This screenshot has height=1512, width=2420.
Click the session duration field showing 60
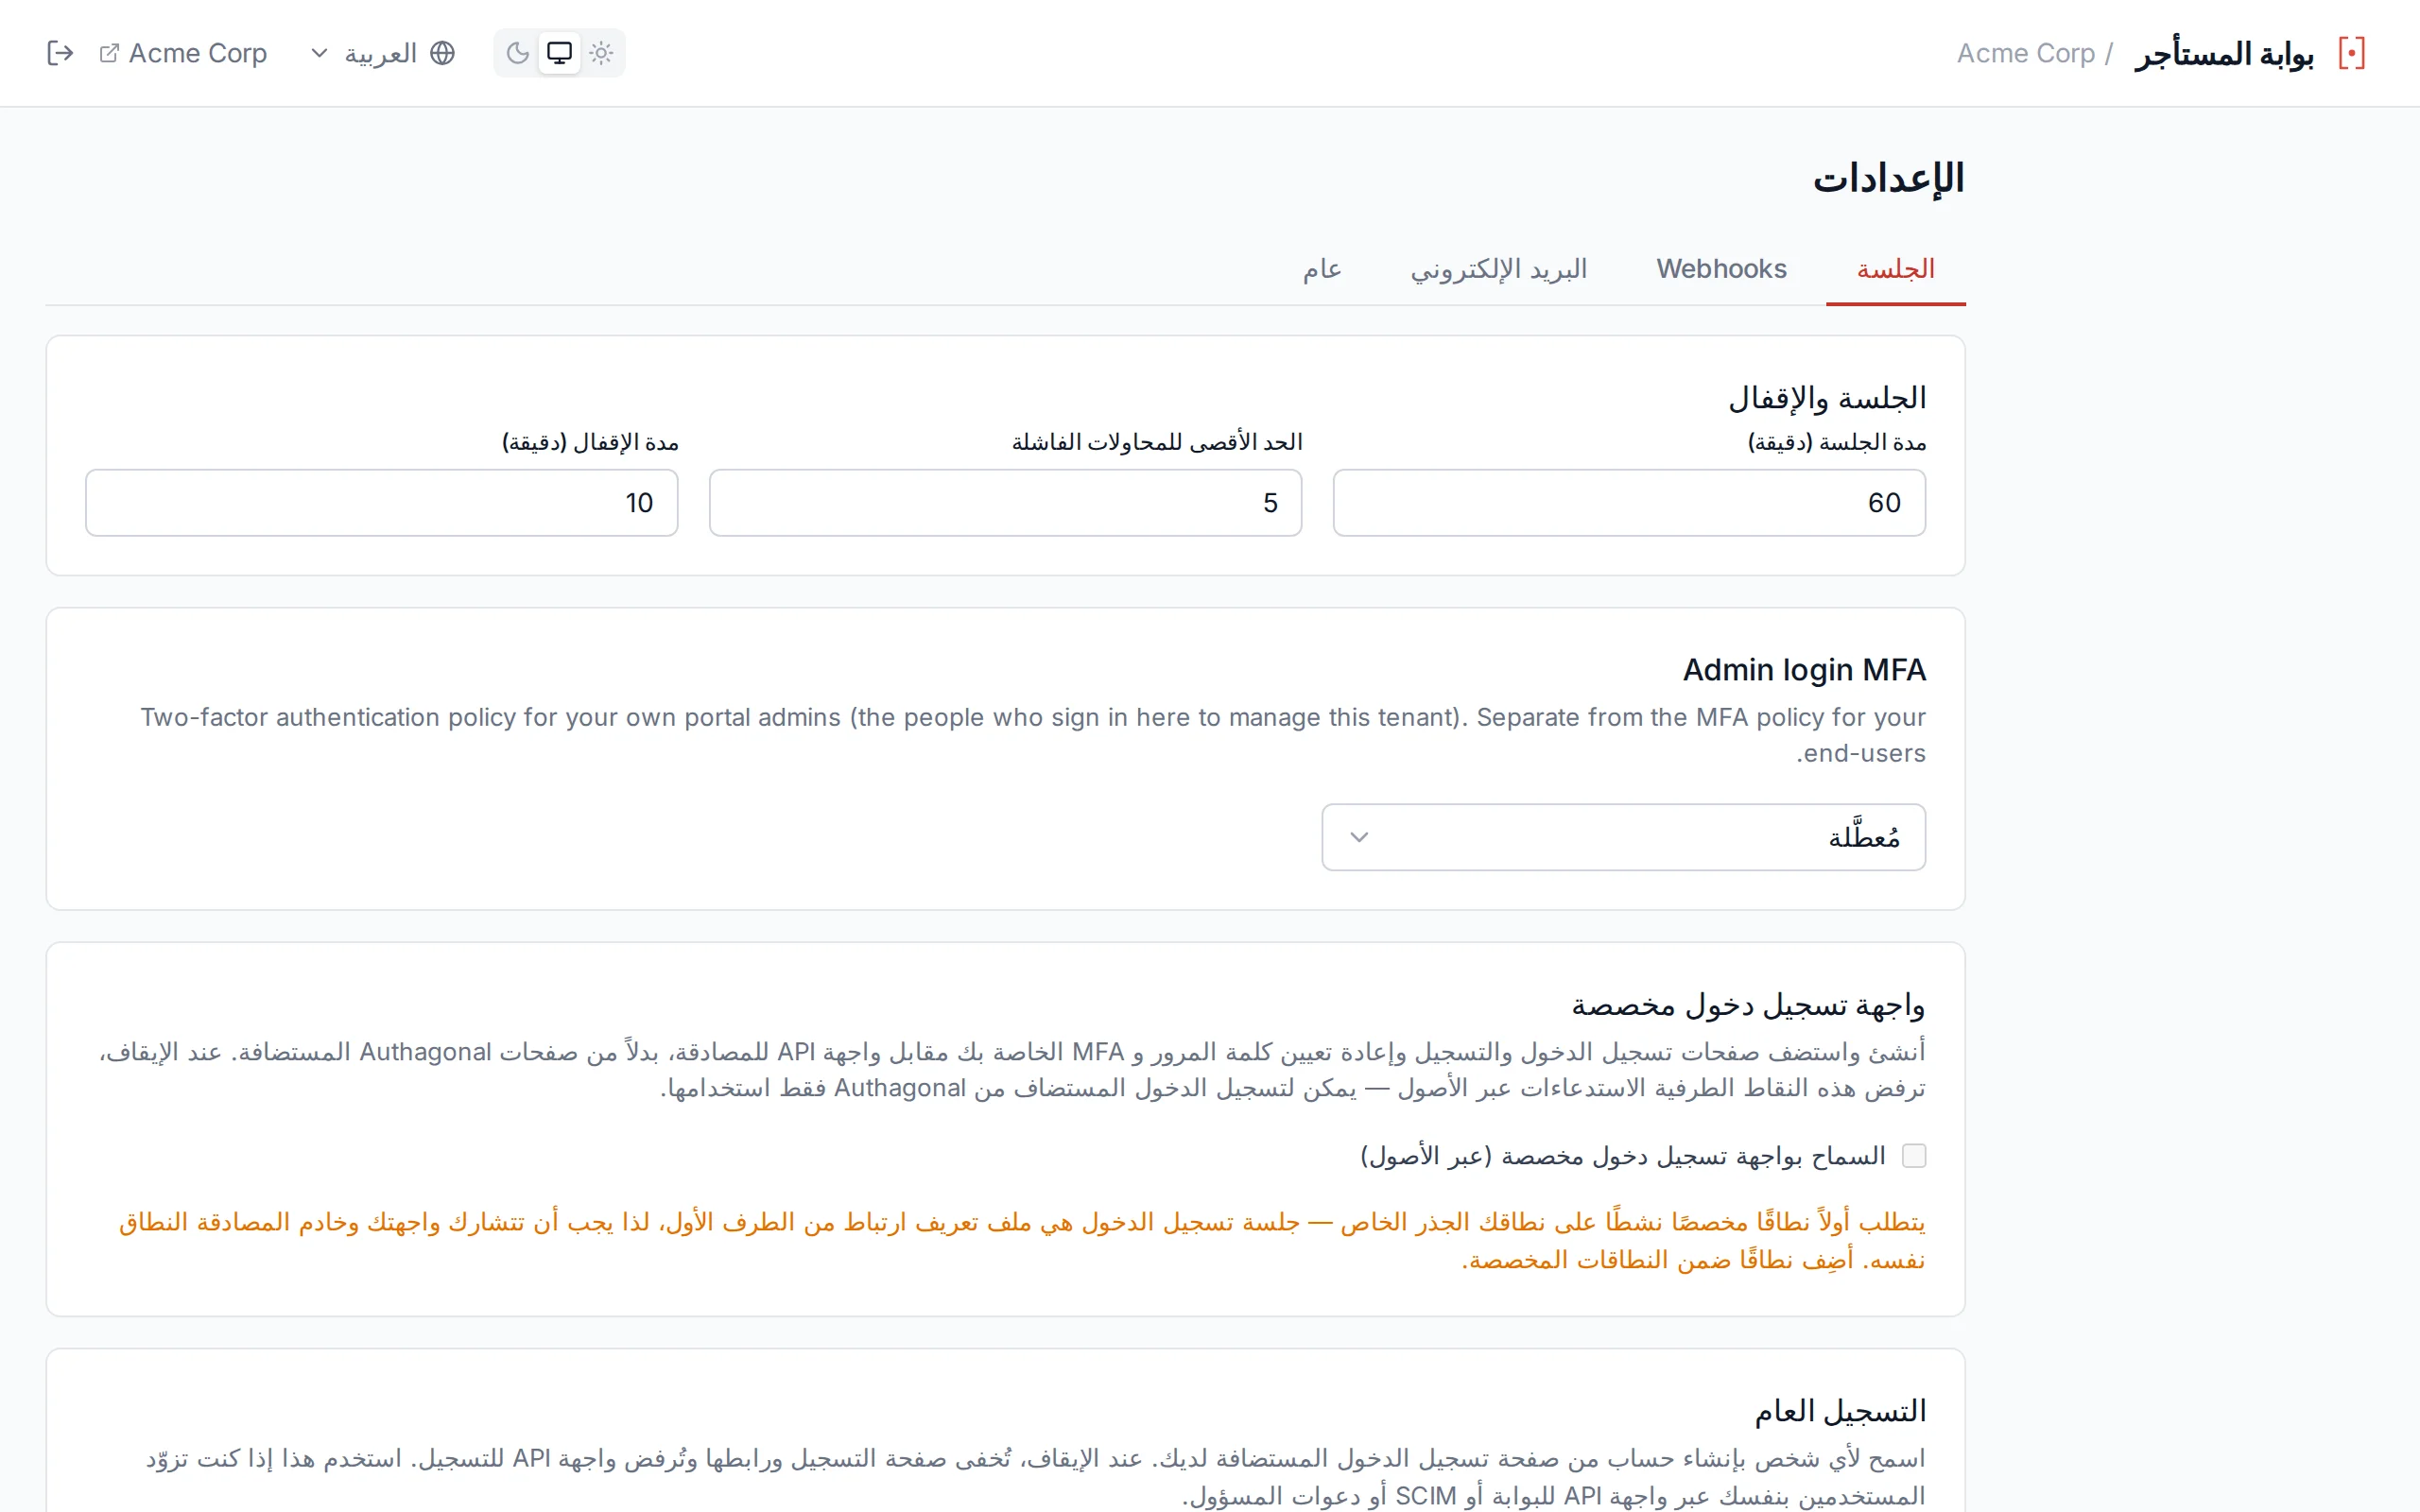pyautogui.click(x=1629, y=503)
